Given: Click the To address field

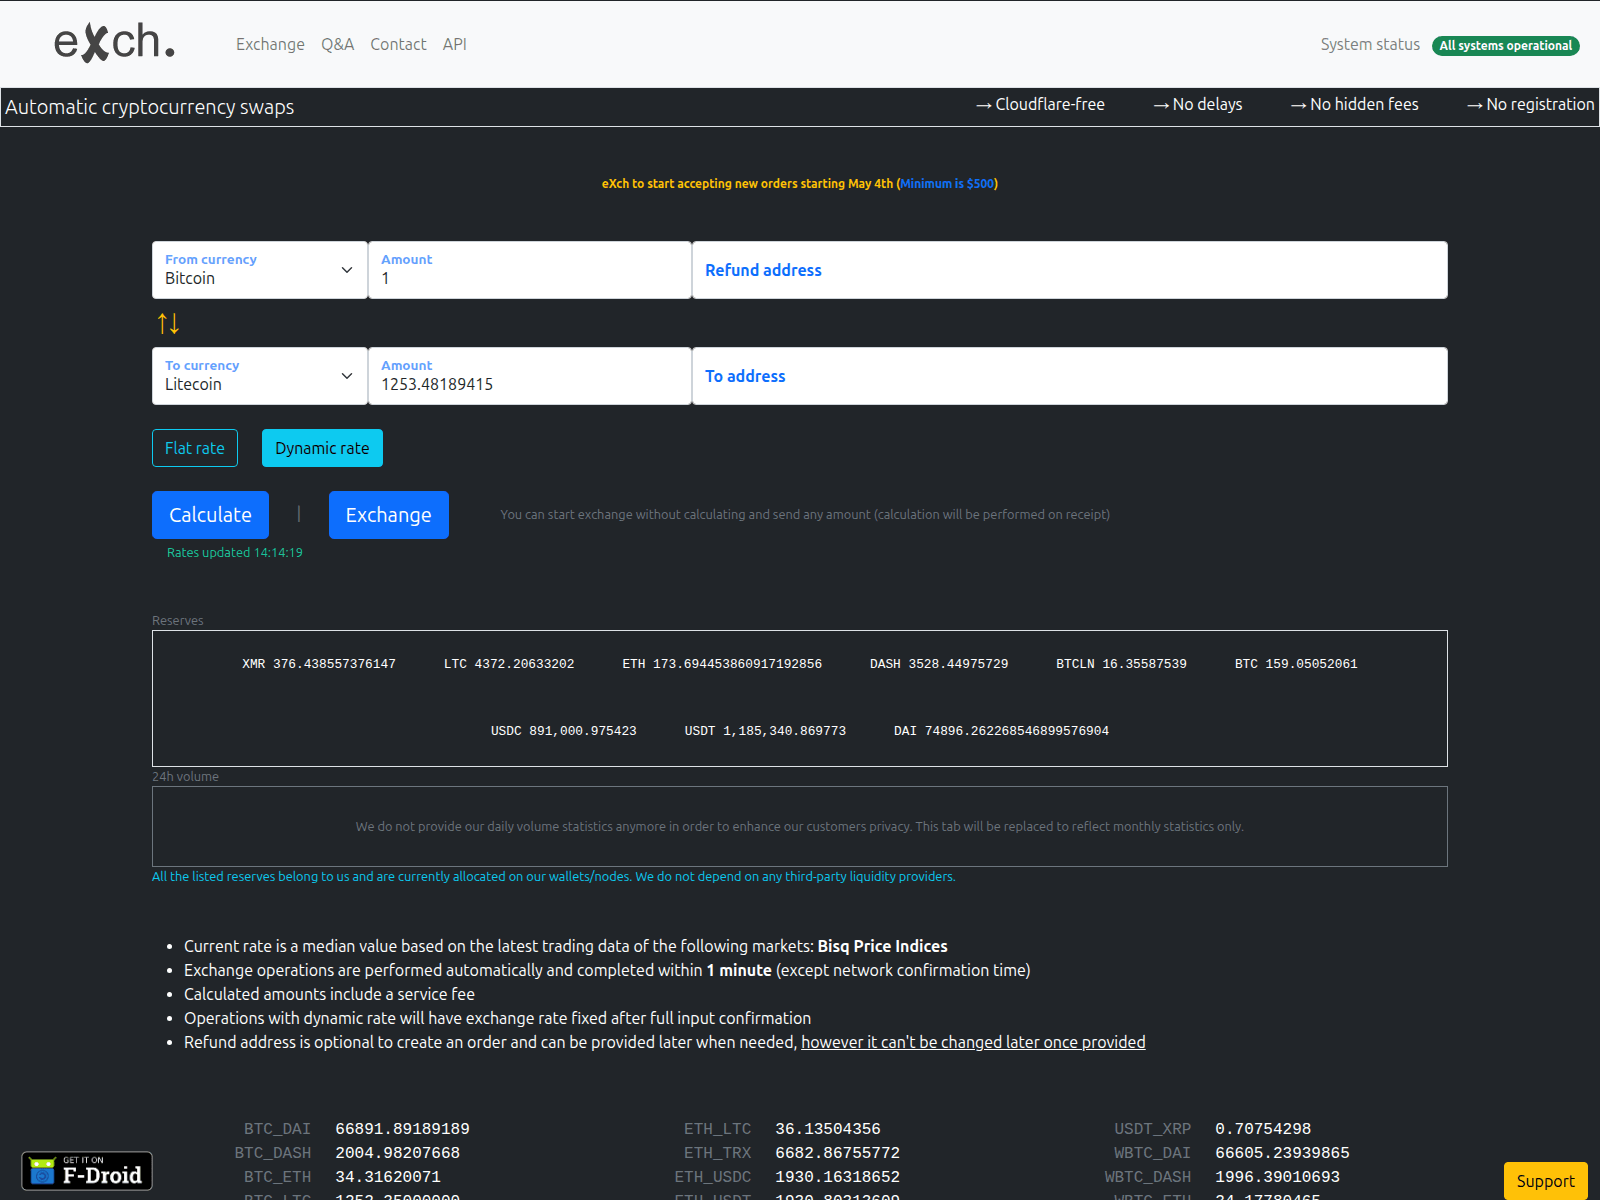Looking at the screenshot, I should pyautogui.click(x=1070, y=376).
